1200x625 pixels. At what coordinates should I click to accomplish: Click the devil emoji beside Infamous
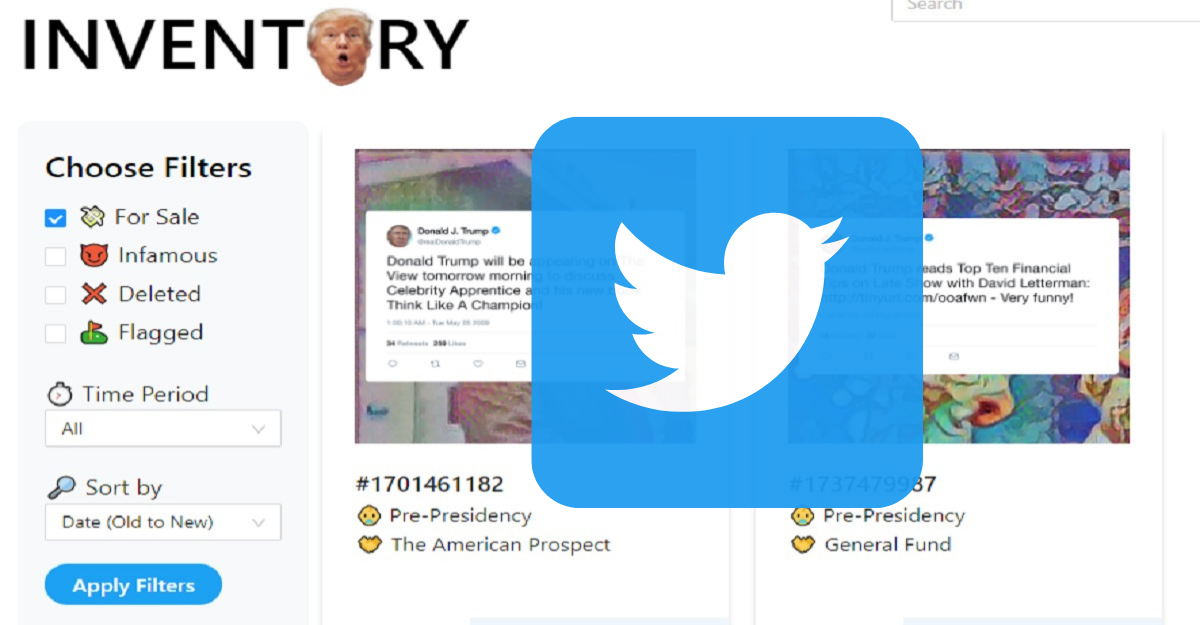point(94,255)
